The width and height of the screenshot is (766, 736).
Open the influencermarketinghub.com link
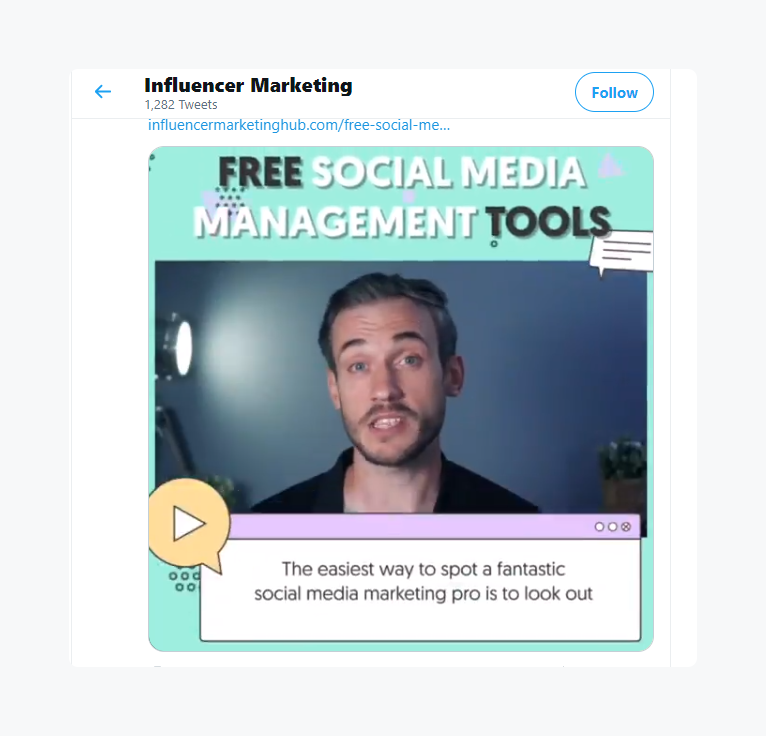298,125
